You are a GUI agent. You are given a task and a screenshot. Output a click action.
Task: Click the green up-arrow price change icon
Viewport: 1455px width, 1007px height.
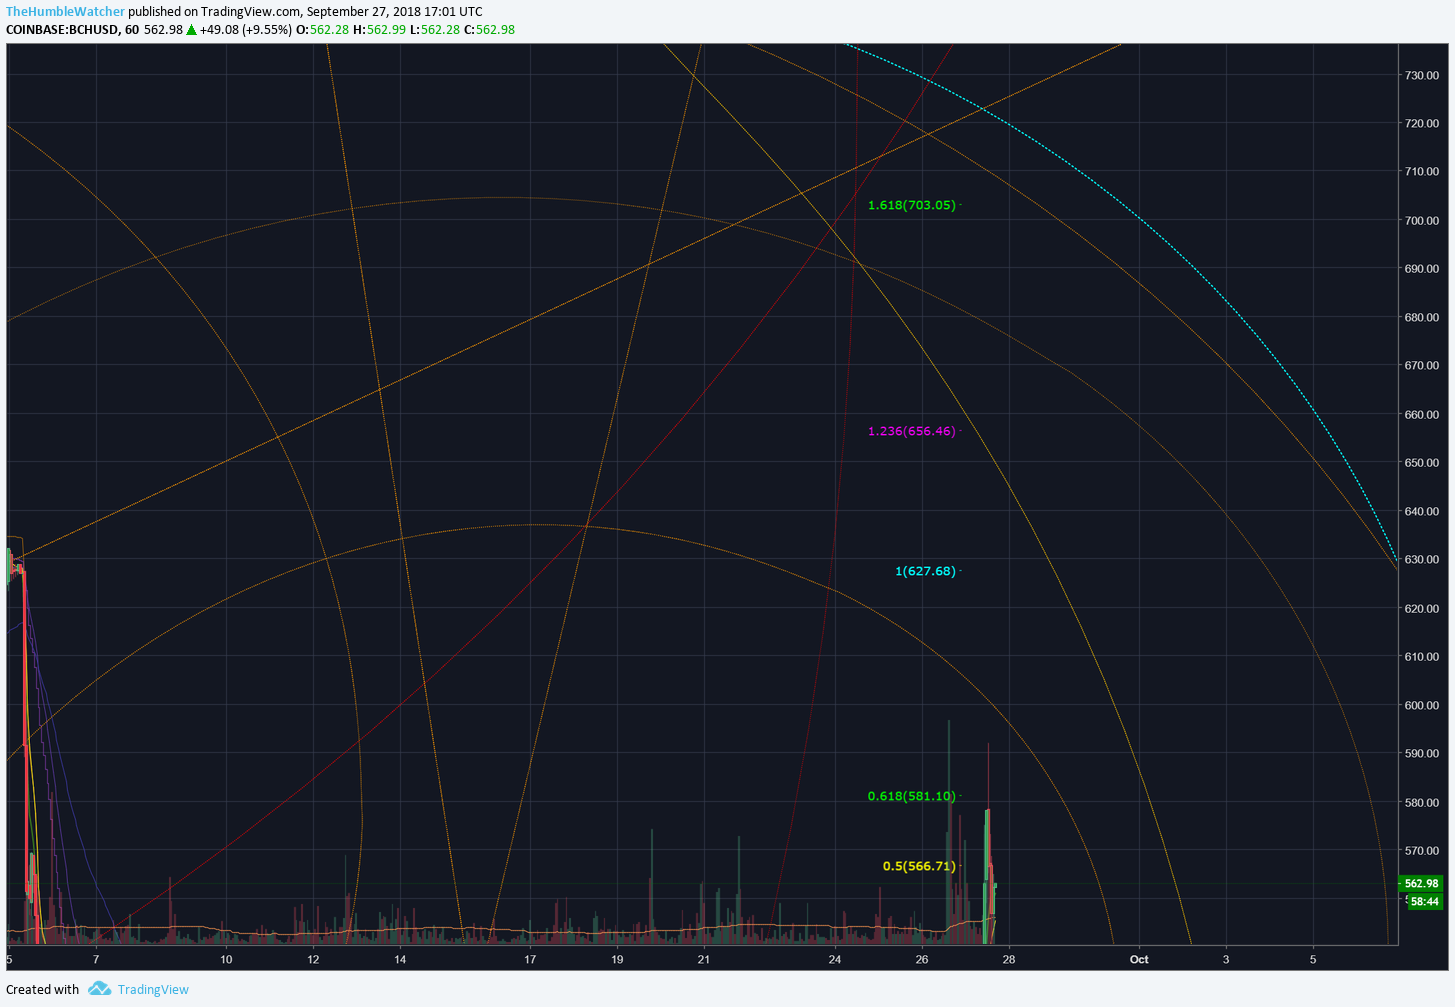pos(191,29)
